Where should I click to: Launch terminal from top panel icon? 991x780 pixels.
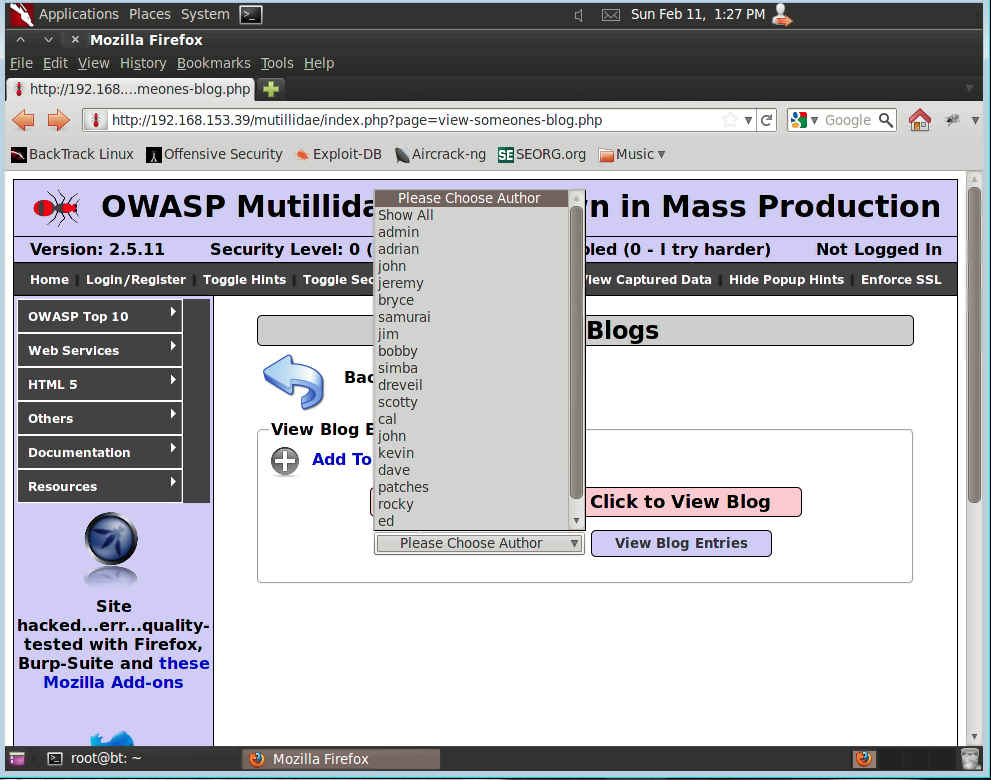252,14
